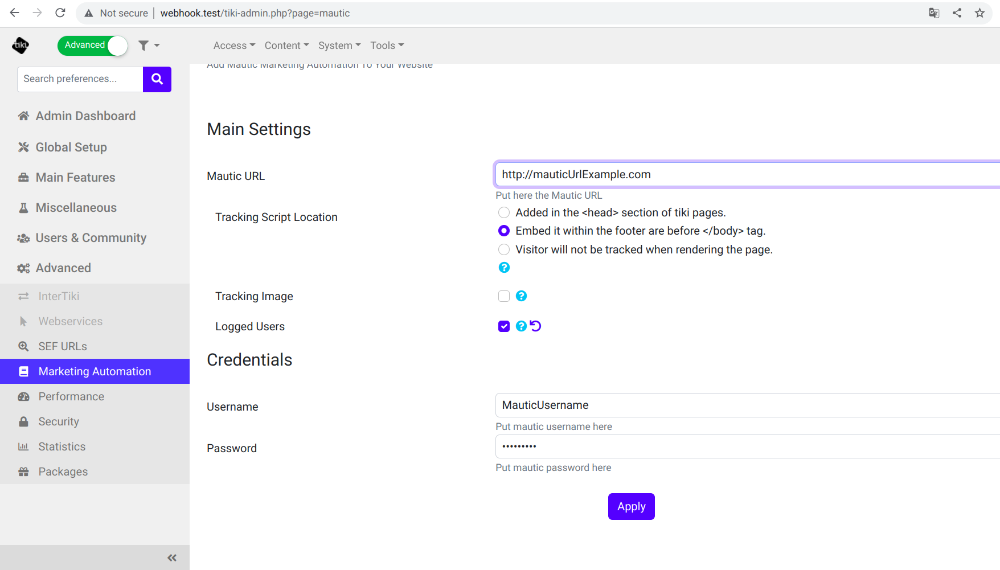Click the reset arrow beside Logged Users

[x=535, y=326]
